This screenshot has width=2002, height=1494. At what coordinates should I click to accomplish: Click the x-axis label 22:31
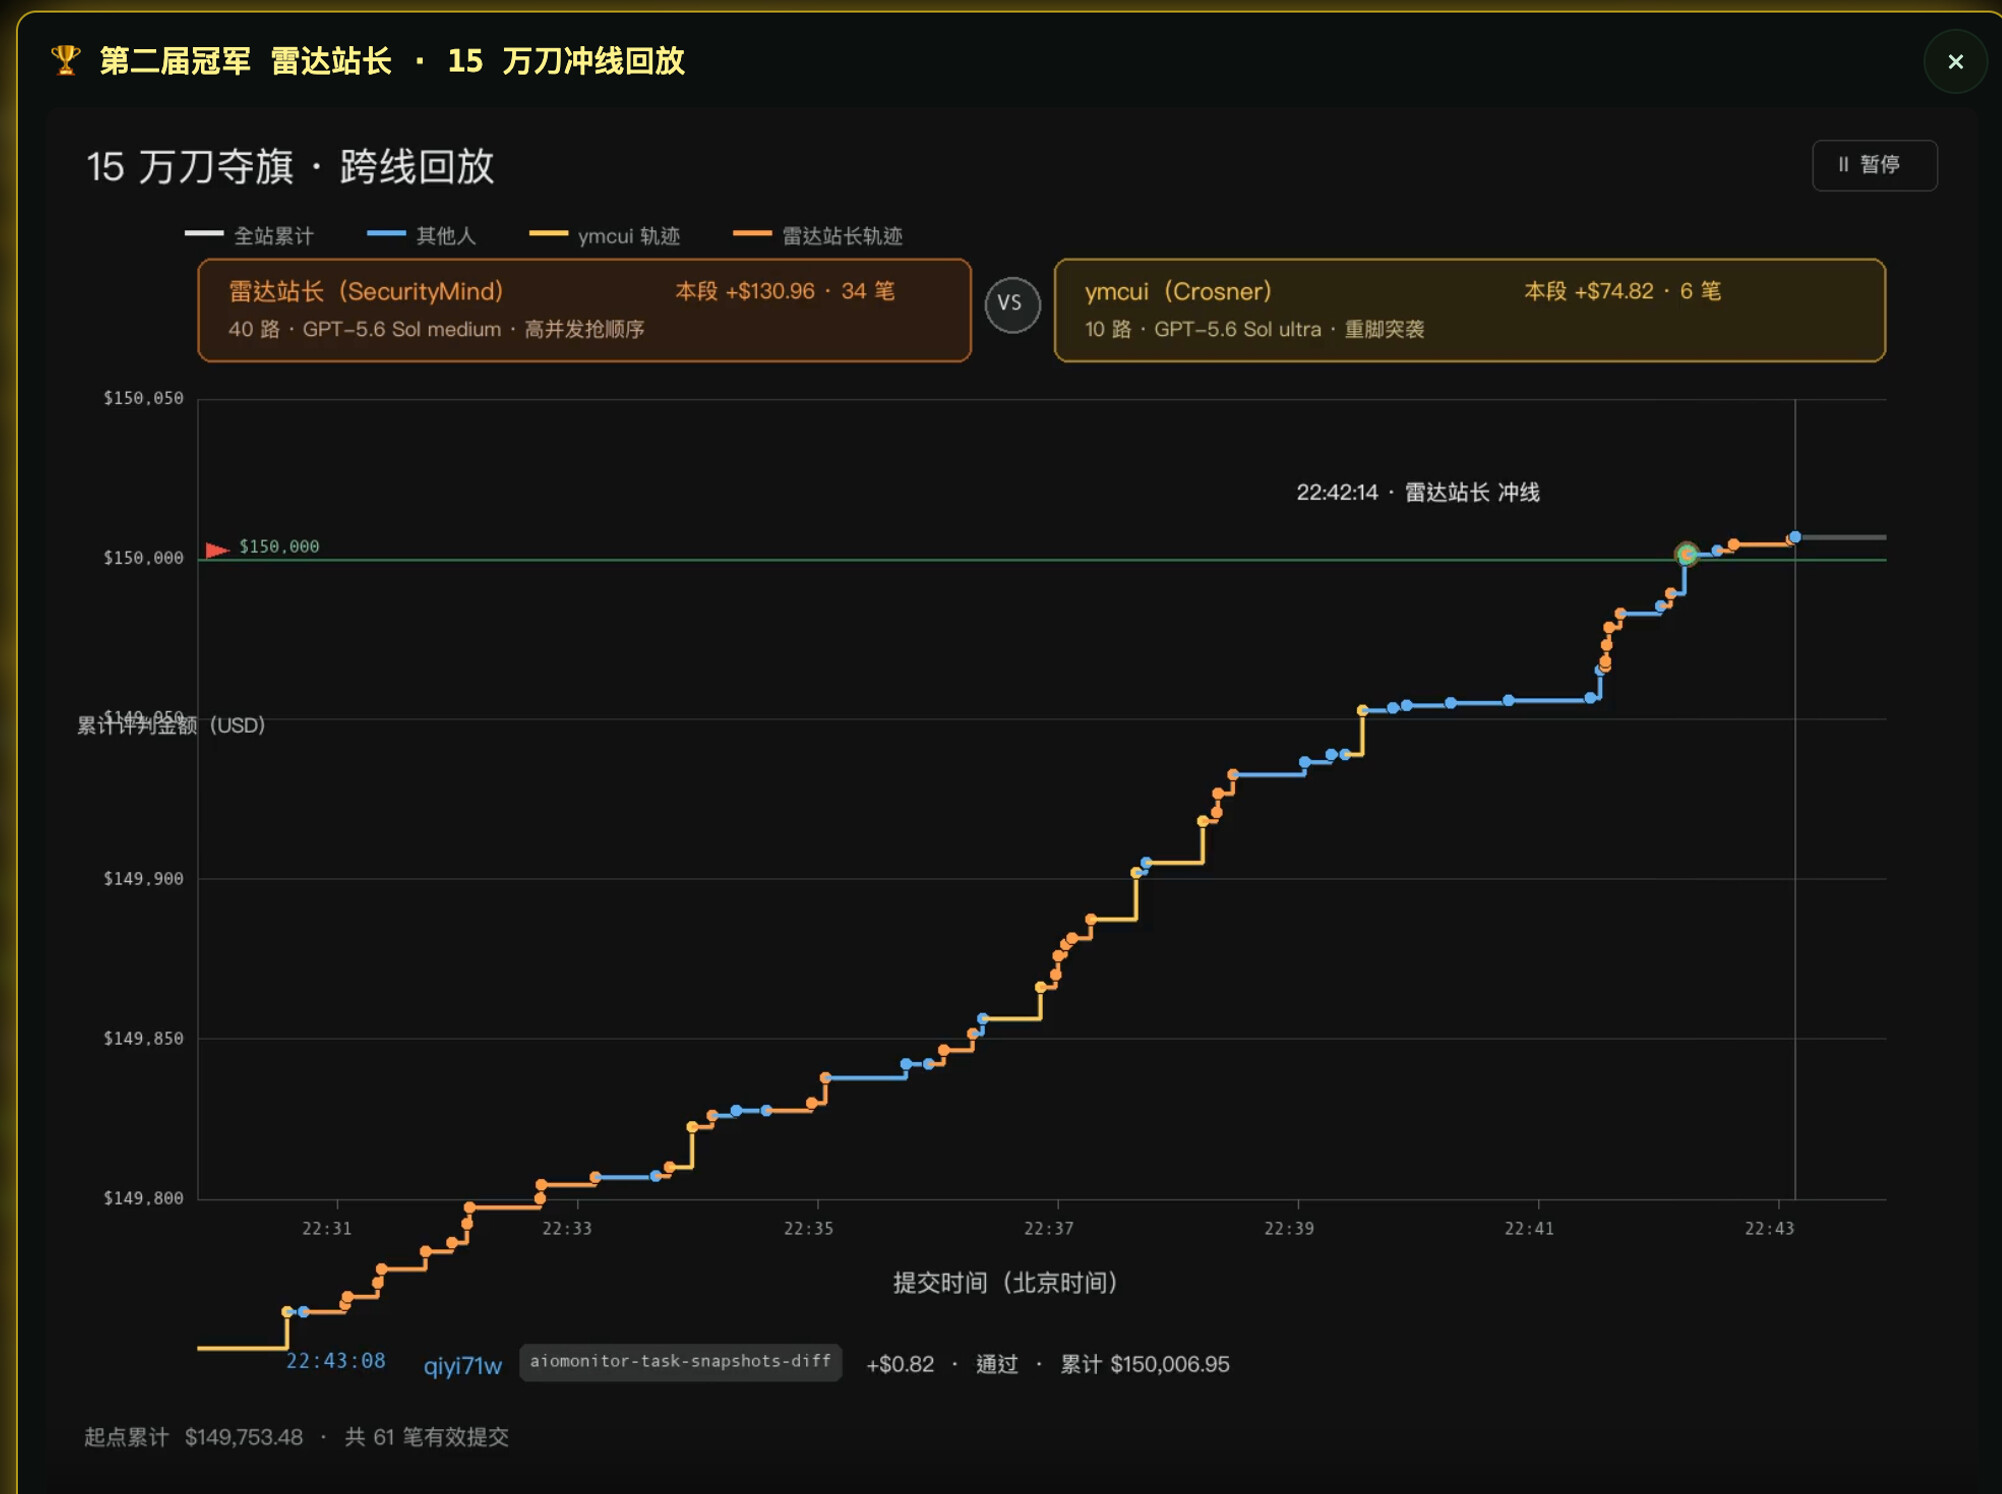pyautogui.click(x=327, y=1228)
